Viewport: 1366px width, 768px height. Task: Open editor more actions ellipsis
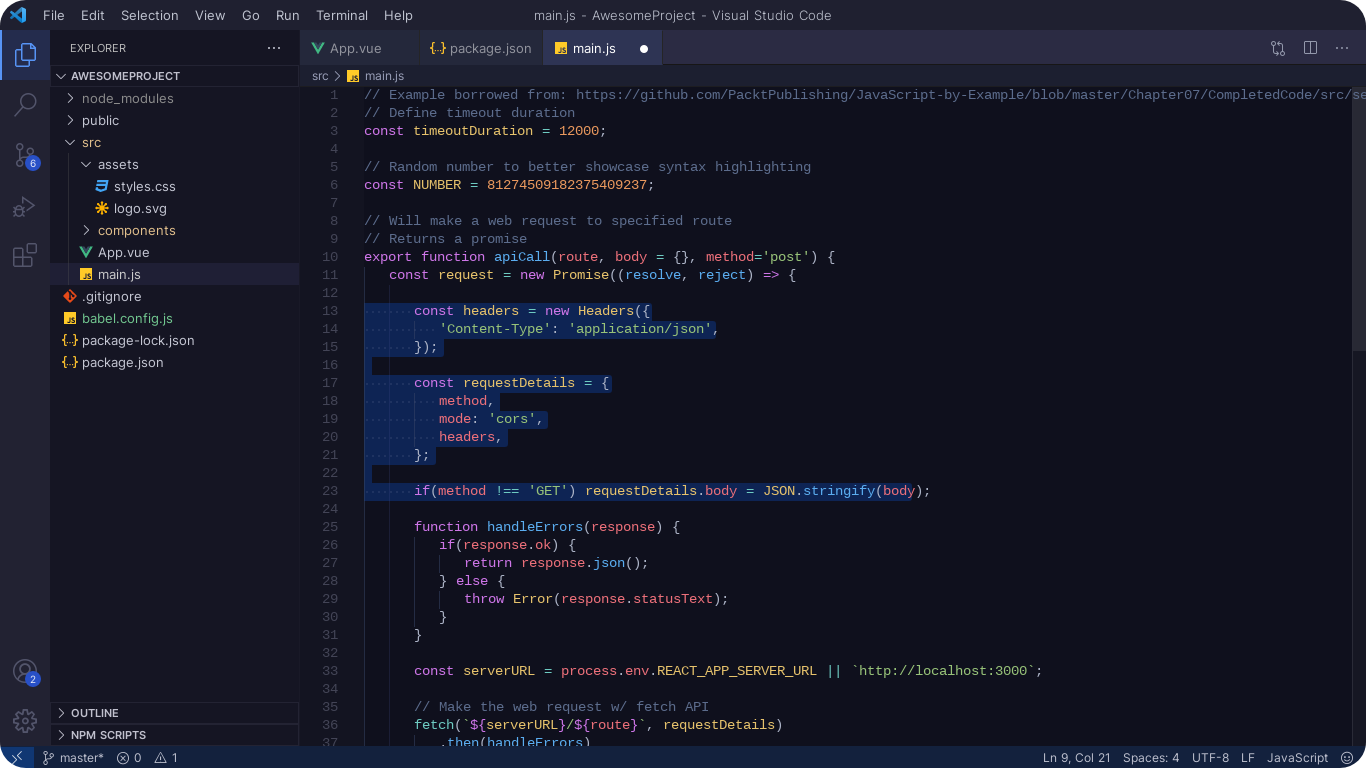(x=1342, y=48)
